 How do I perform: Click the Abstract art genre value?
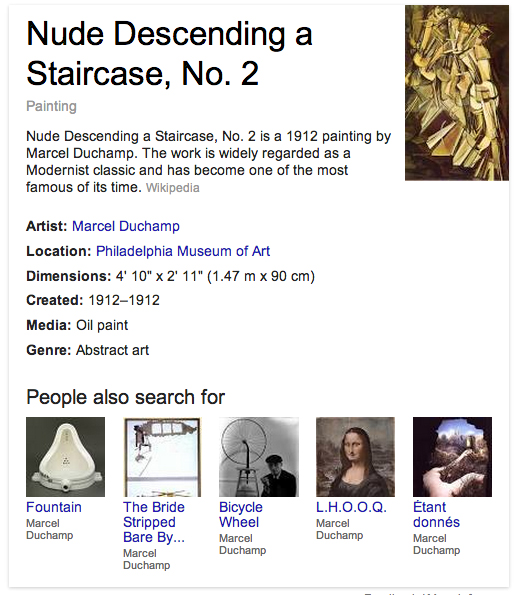(x=112, y=350)
